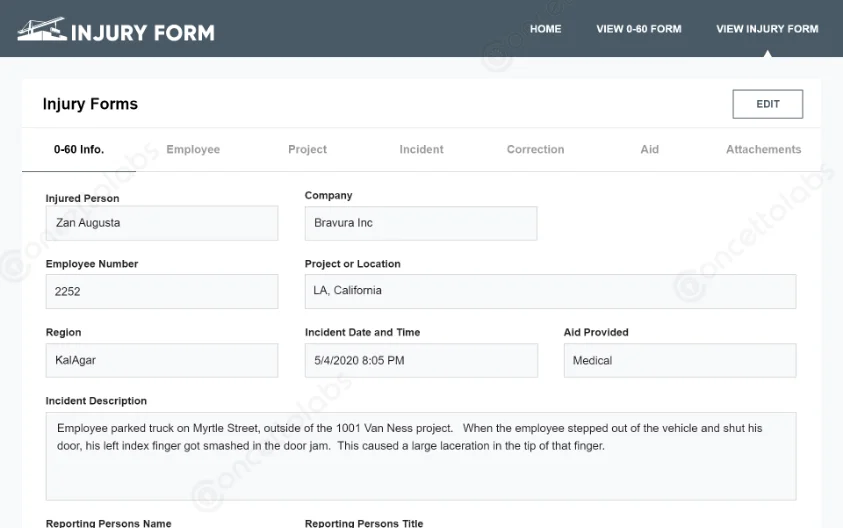The height and width of the screenshot is (528, 843).
Task: Go to View 0-60 Form page
Action: coord(638,29)
